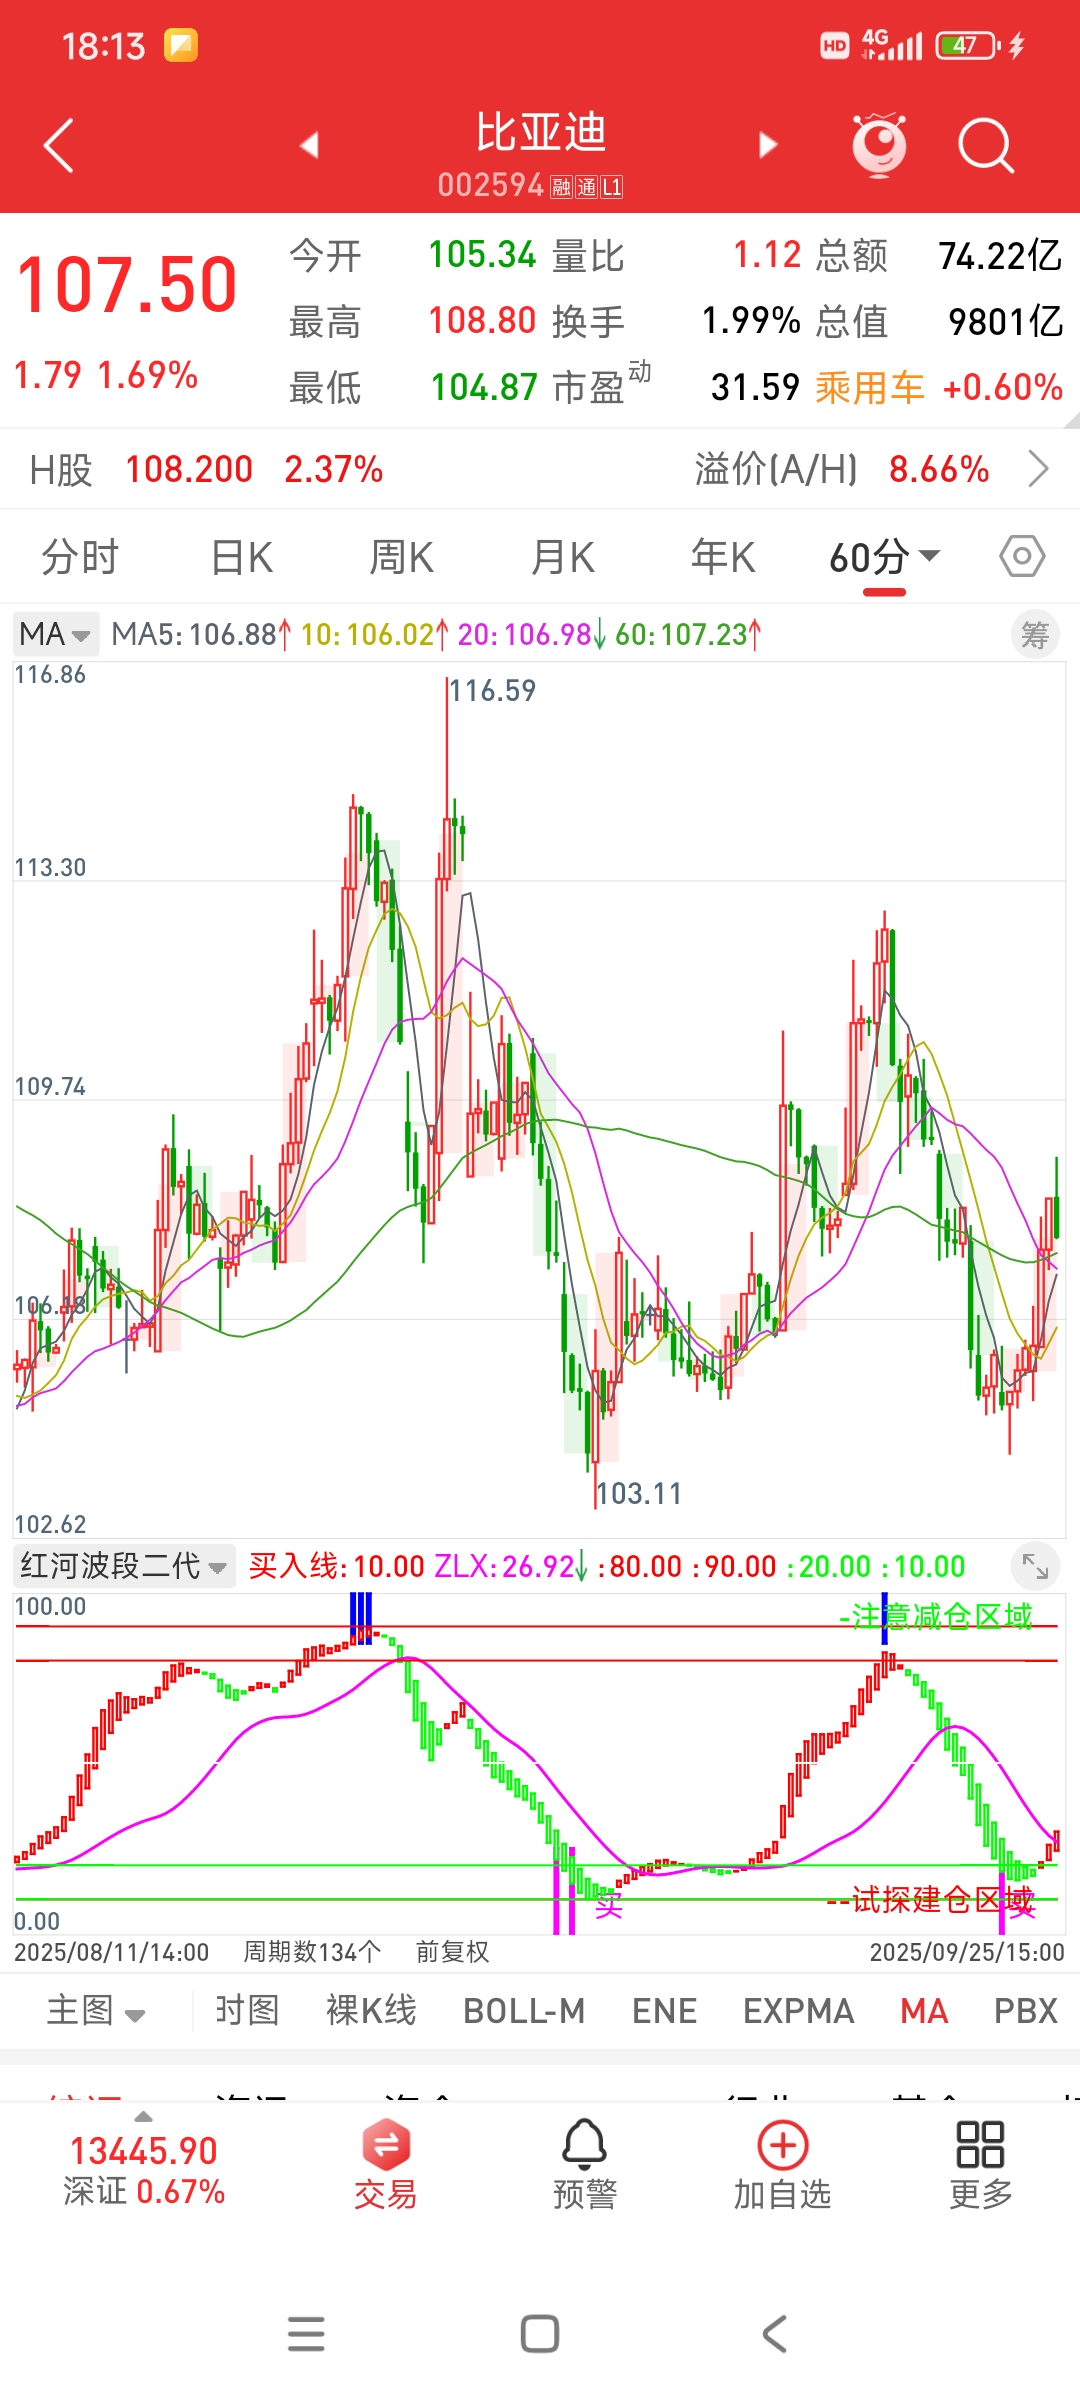The width and height of the screenshot is (1080, 2400).
Task: Tap the current price 107.50
Action: point(127,285)
